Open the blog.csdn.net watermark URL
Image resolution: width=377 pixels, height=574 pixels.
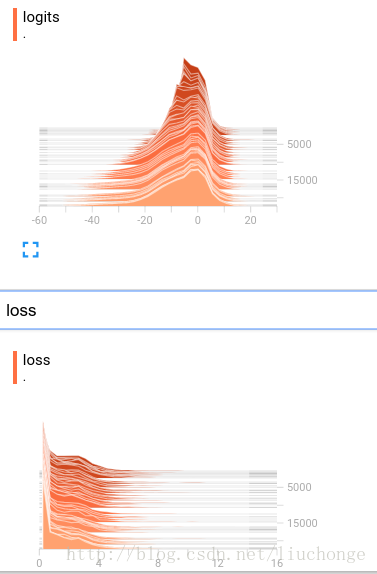[x=216, y=554]
